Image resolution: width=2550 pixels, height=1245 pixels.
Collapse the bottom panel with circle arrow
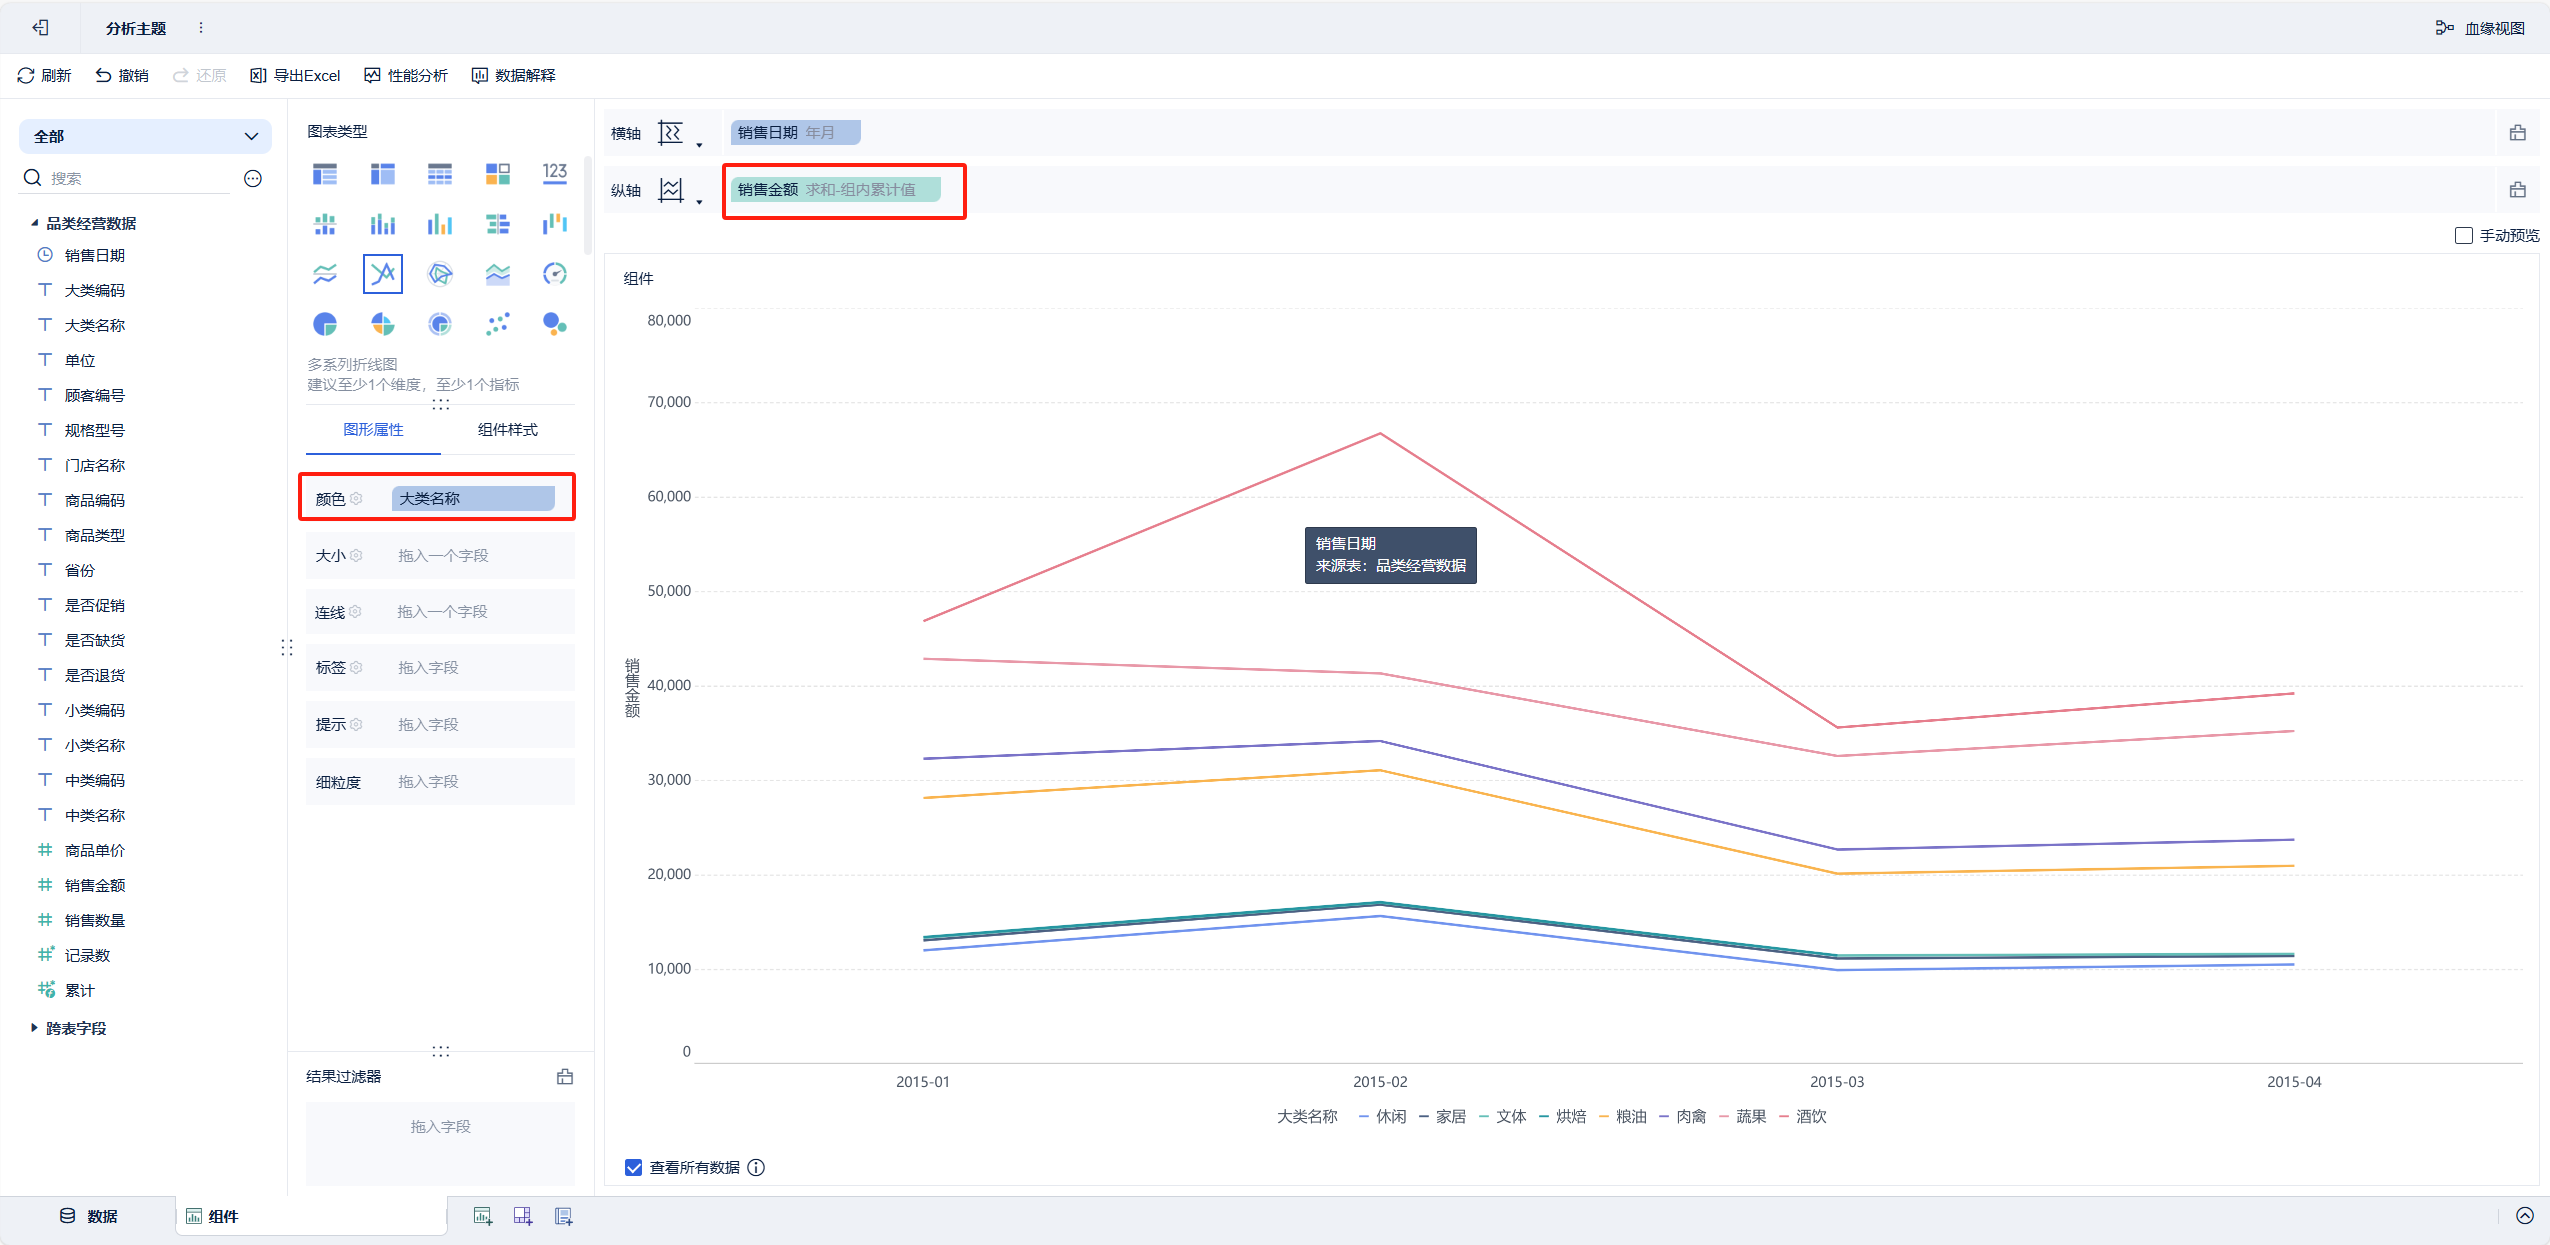(2525, 1216)
